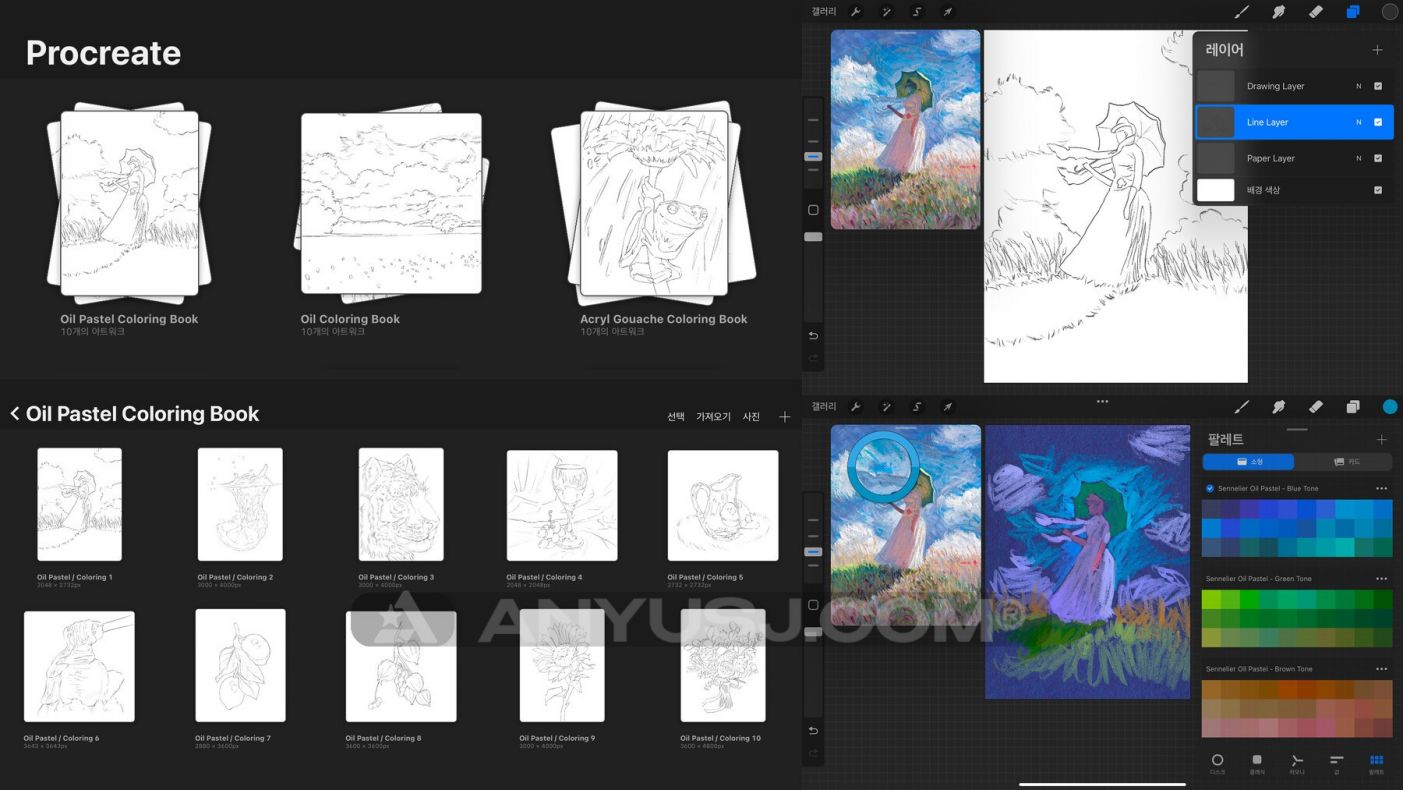Click 갤러리 Gallery in the palette screen

point(824,407)
